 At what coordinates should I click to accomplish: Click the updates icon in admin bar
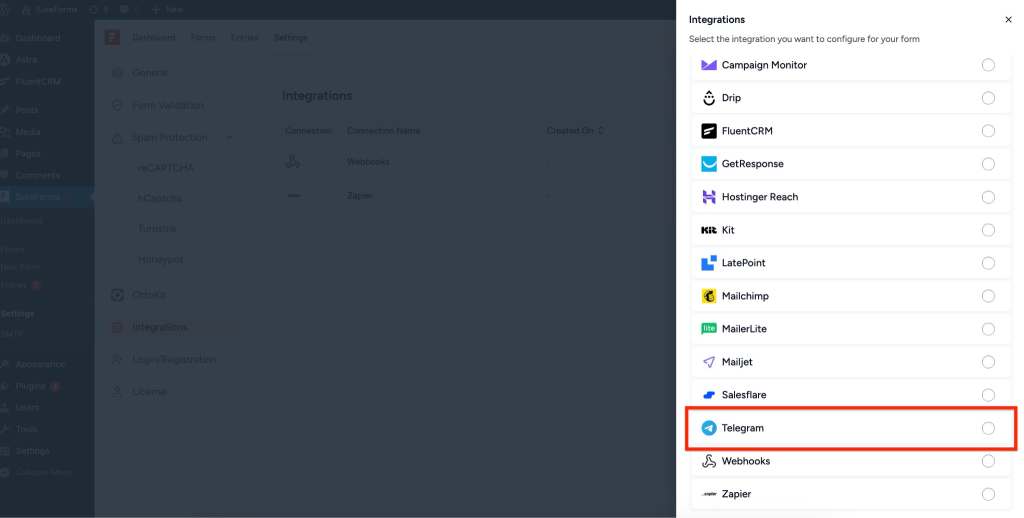tap(93, 10)
